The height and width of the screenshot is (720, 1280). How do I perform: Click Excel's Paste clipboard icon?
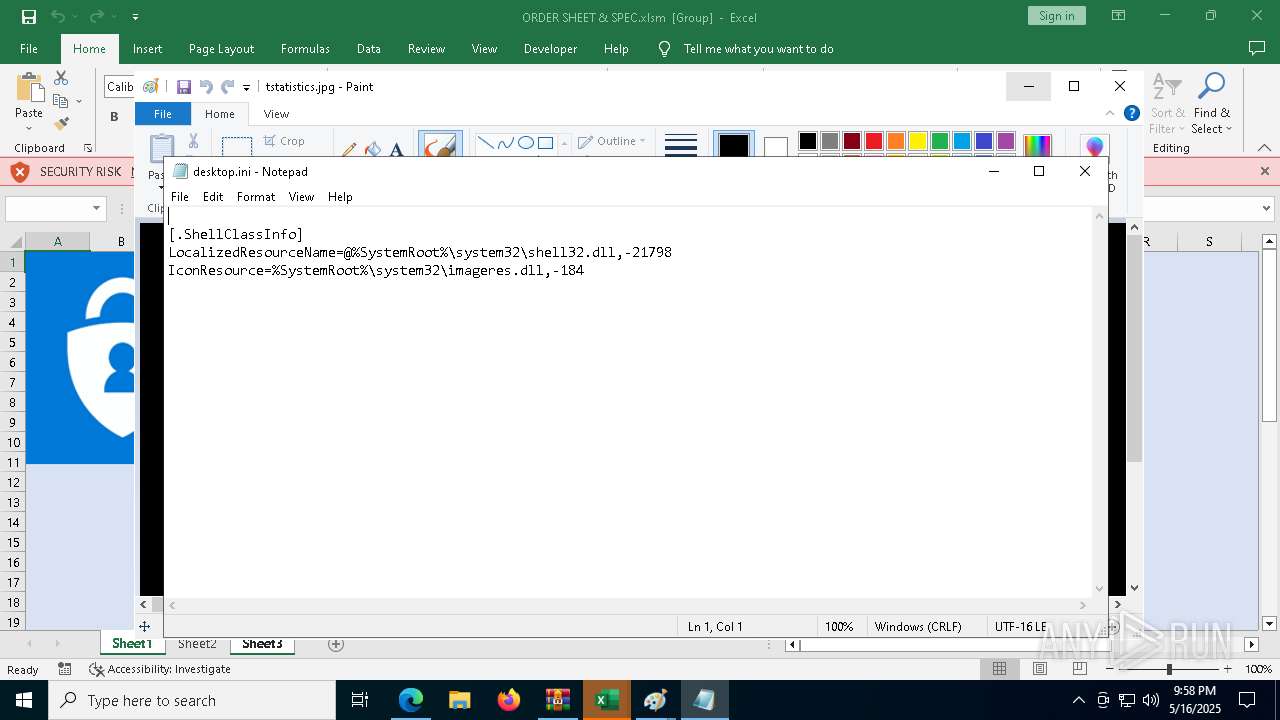pos(29,89)
